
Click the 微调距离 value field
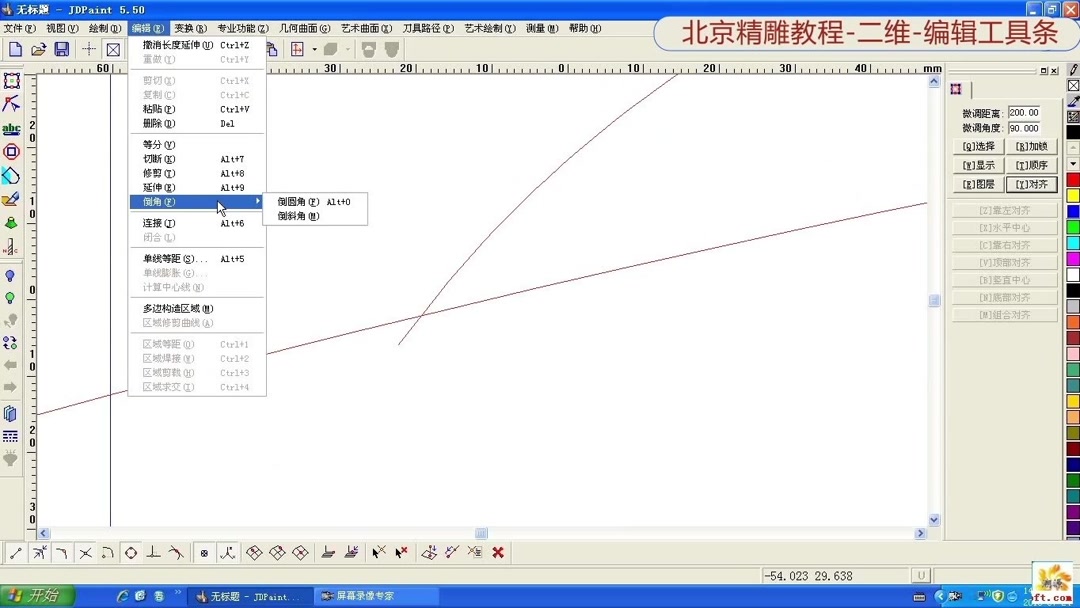tap(1023, 112)
